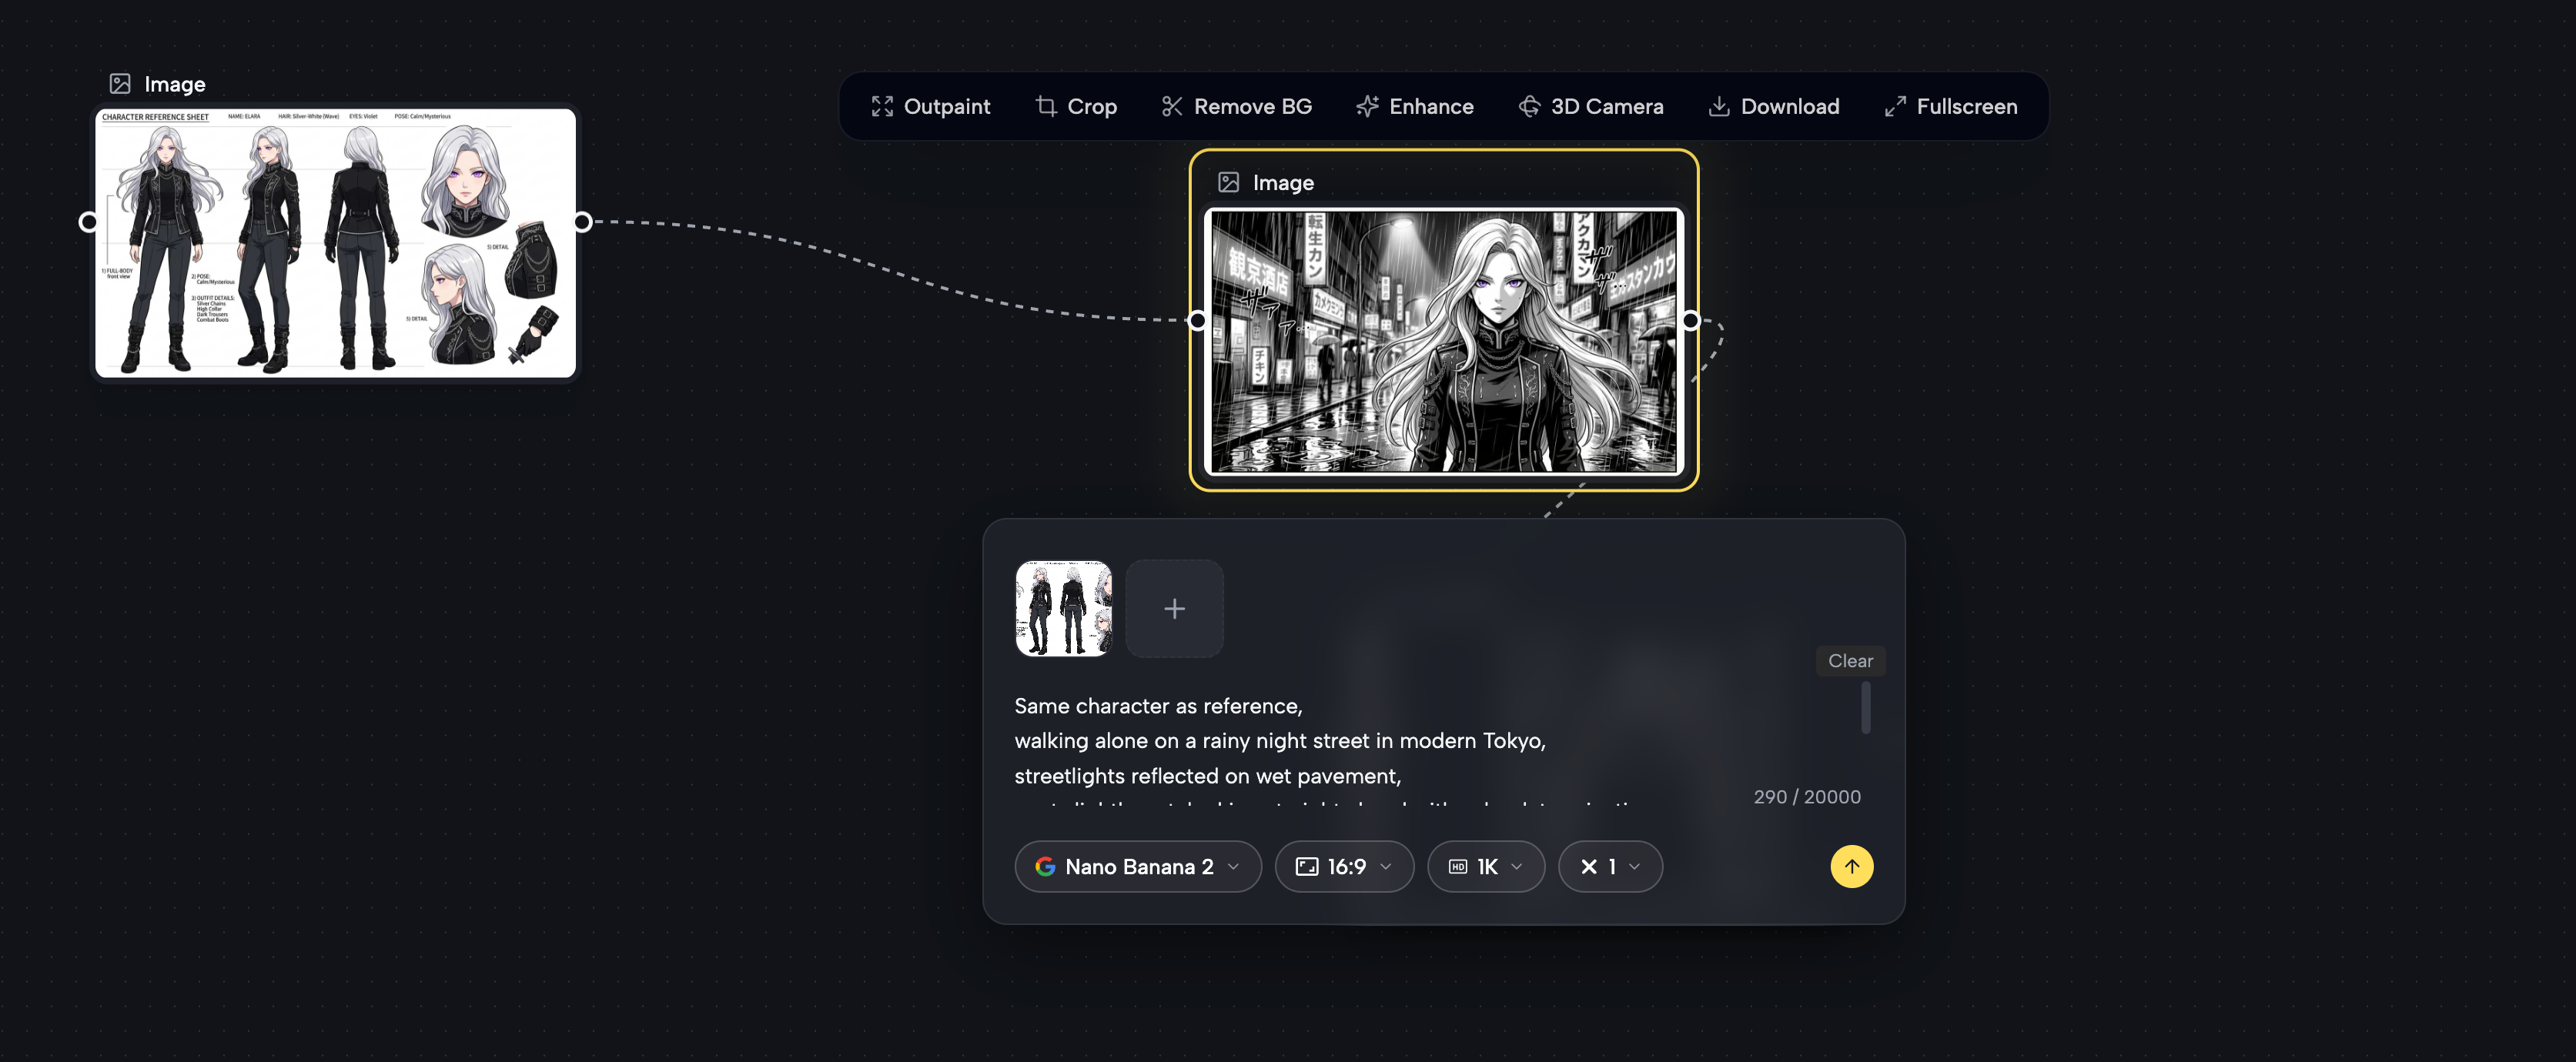The height and width of the screenshot is (1062, 2576).
Task: Click the Outpaint tool icon
Action: (881, 106)
